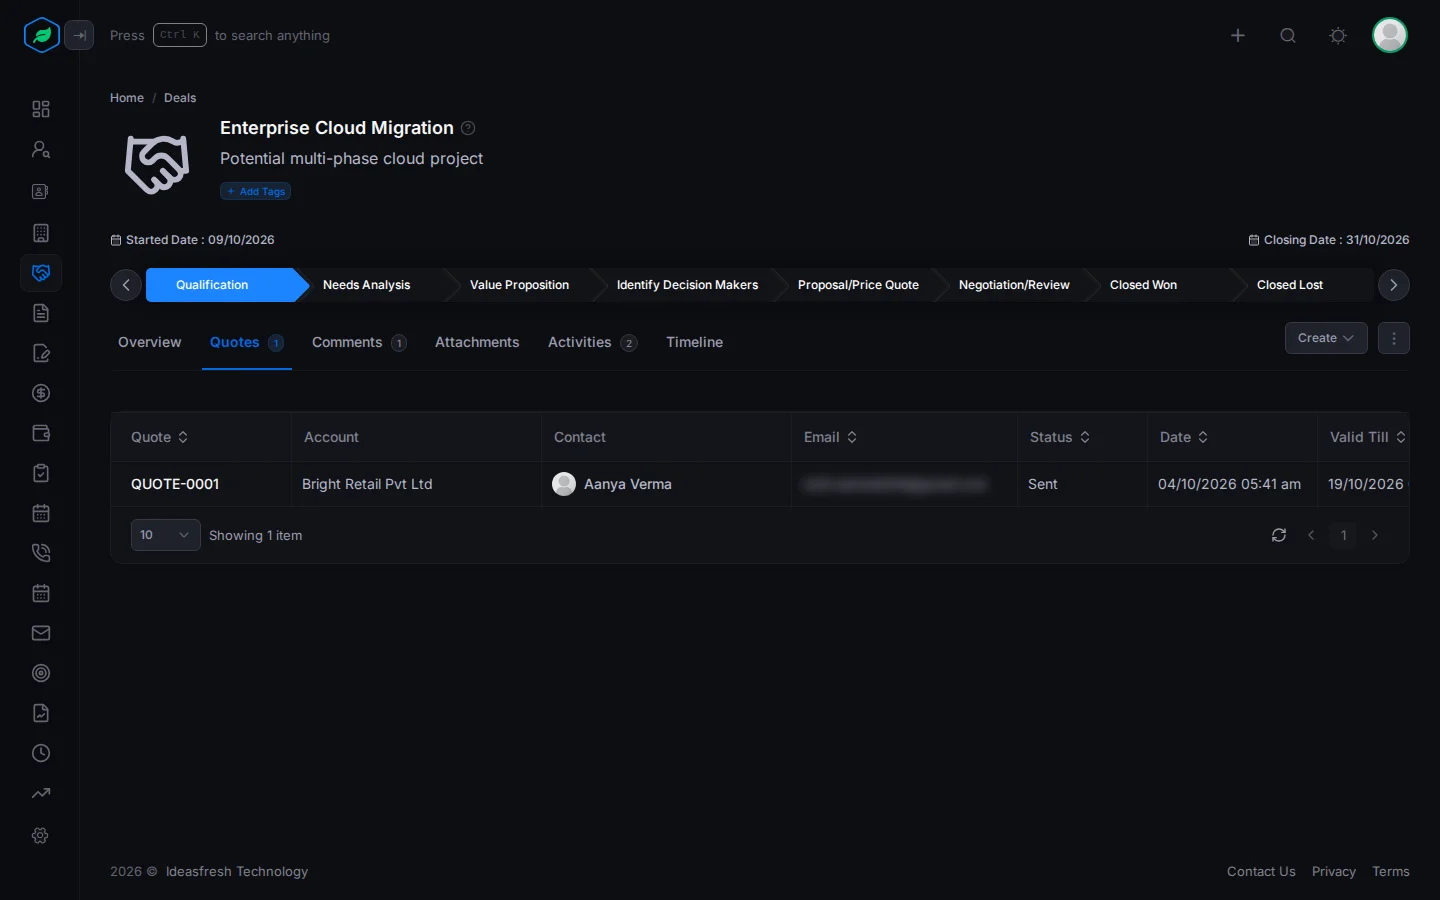Open the contacts book sidebar icon
Viewport: 1440px width, 900px height.
coord(41,191)
